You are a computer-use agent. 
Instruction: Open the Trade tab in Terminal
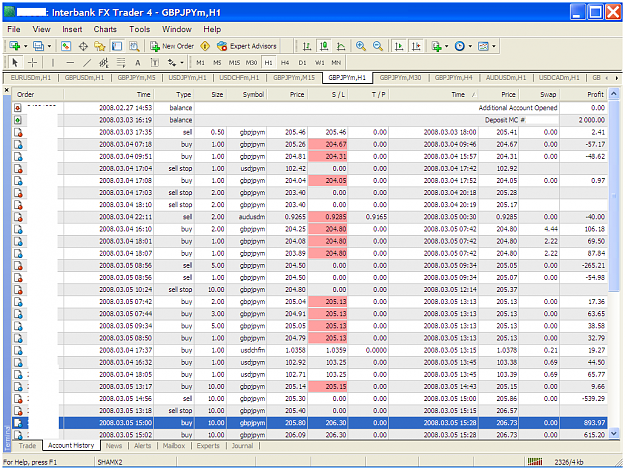pos(27,446)
